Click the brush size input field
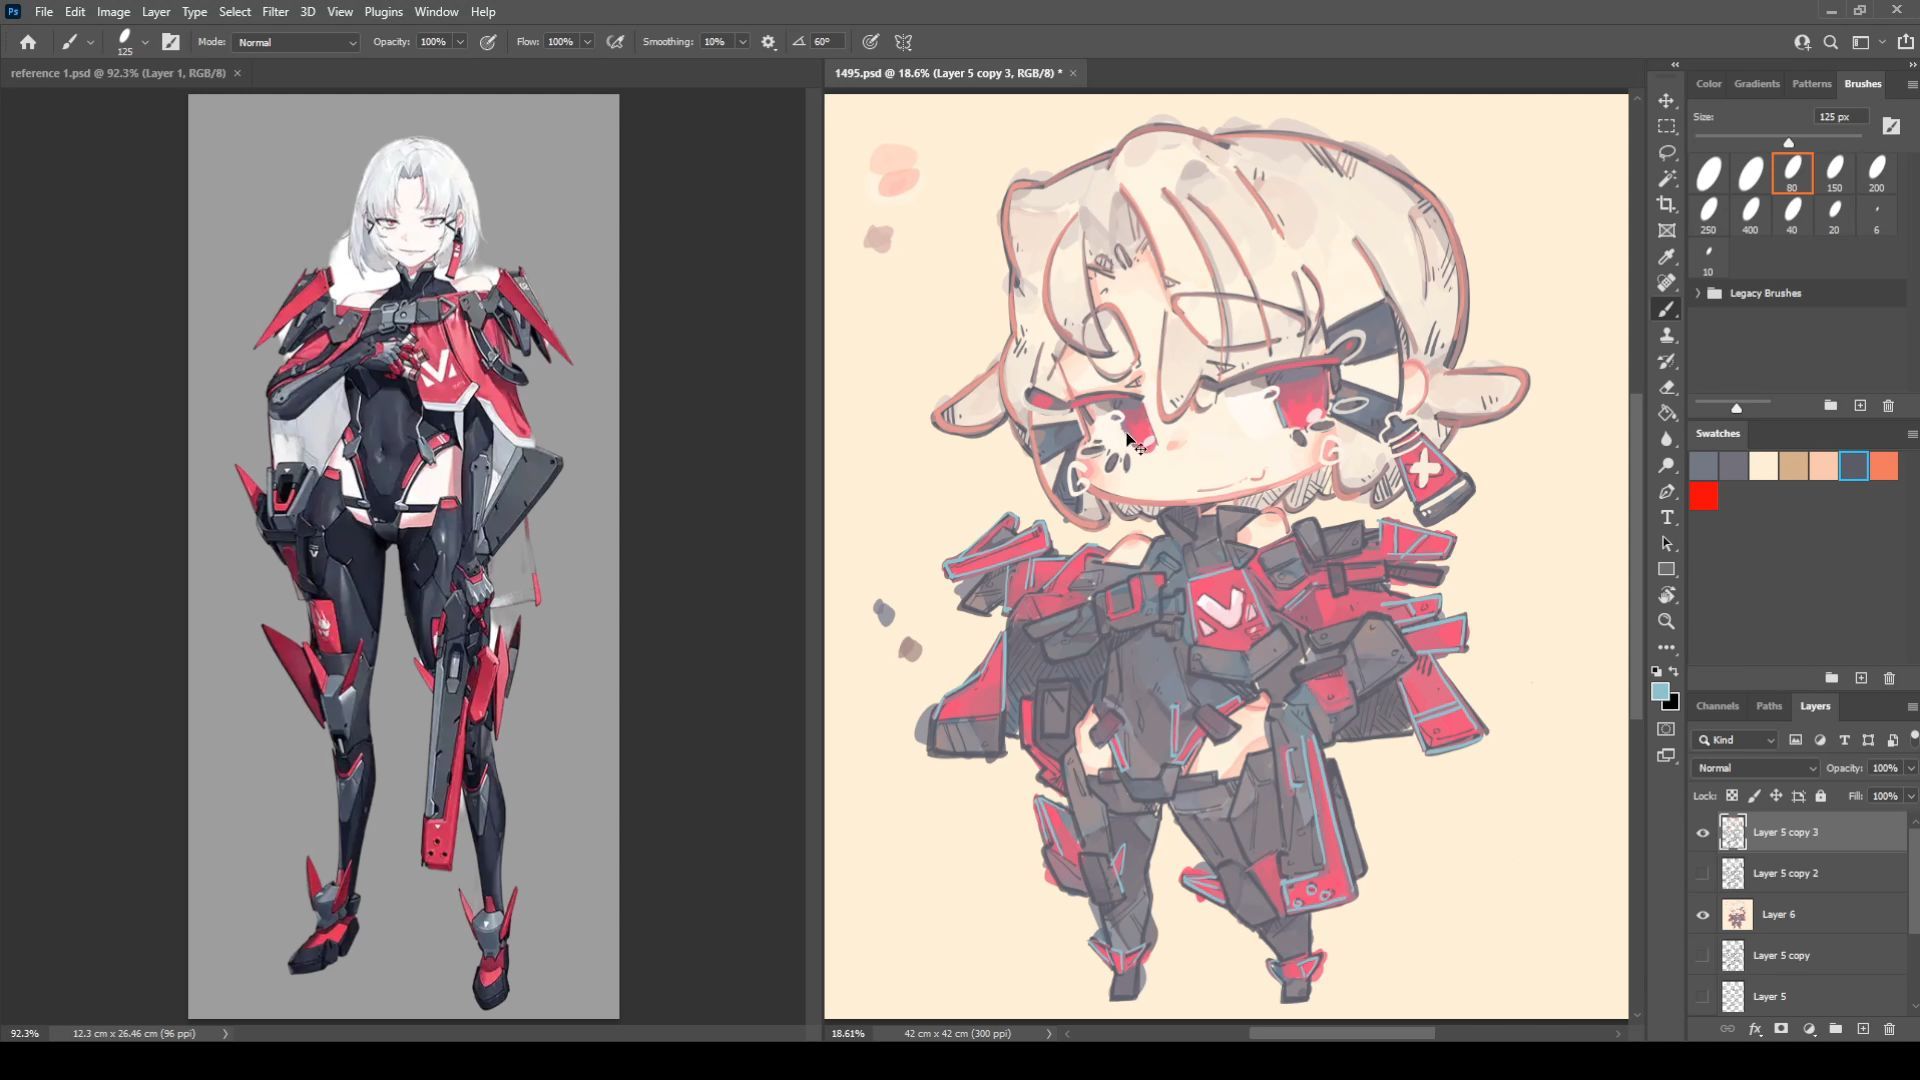This screenshot has height=1080, width=1920. tap(1839, 117)
